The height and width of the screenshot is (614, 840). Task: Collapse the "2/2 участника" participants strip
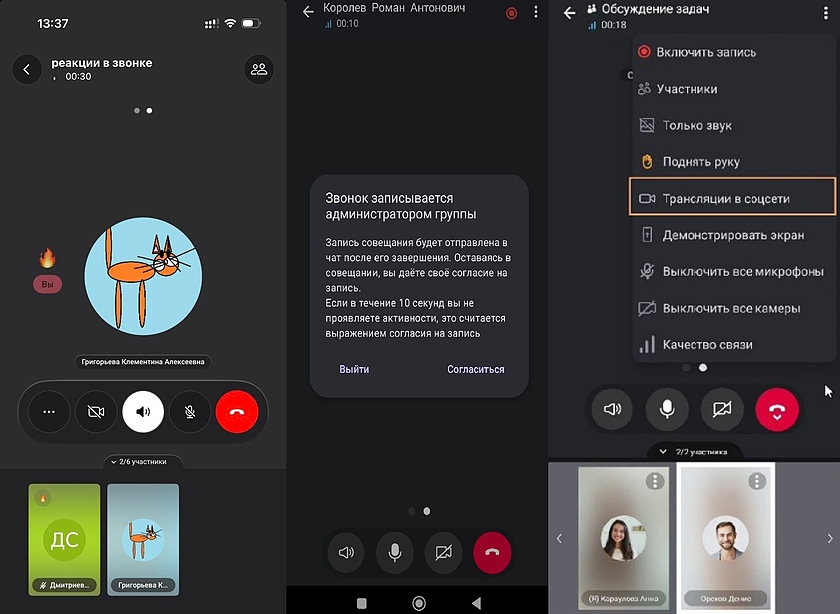pyautogui.click(x=694, y=452)
